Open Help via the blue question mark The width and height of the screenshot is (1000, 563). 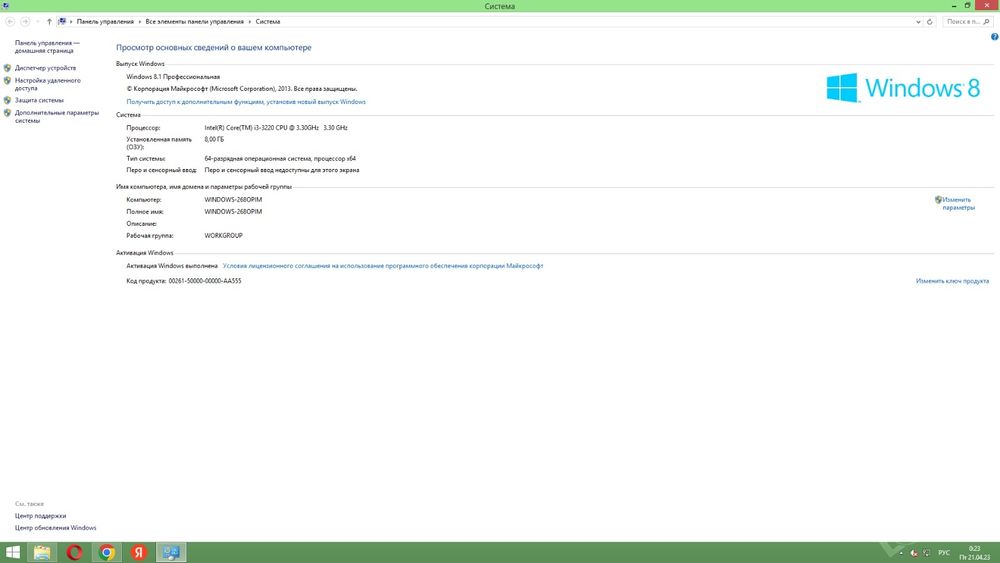(994, 37)
